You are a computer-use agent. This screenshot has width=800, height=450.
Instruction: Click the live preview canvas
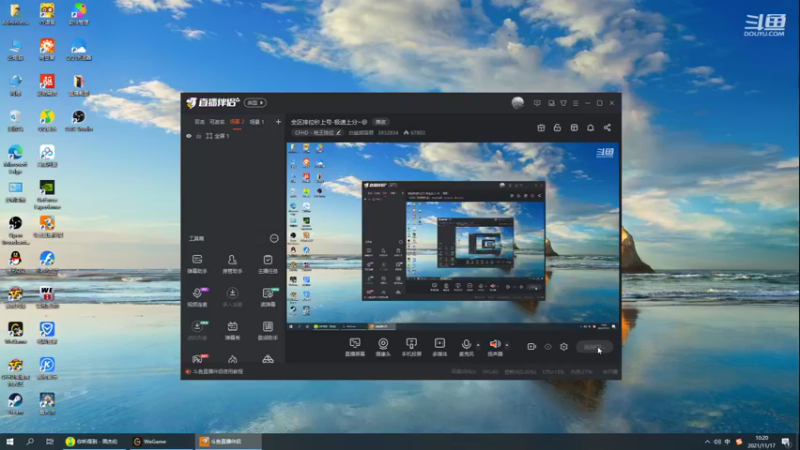[453, 236]
